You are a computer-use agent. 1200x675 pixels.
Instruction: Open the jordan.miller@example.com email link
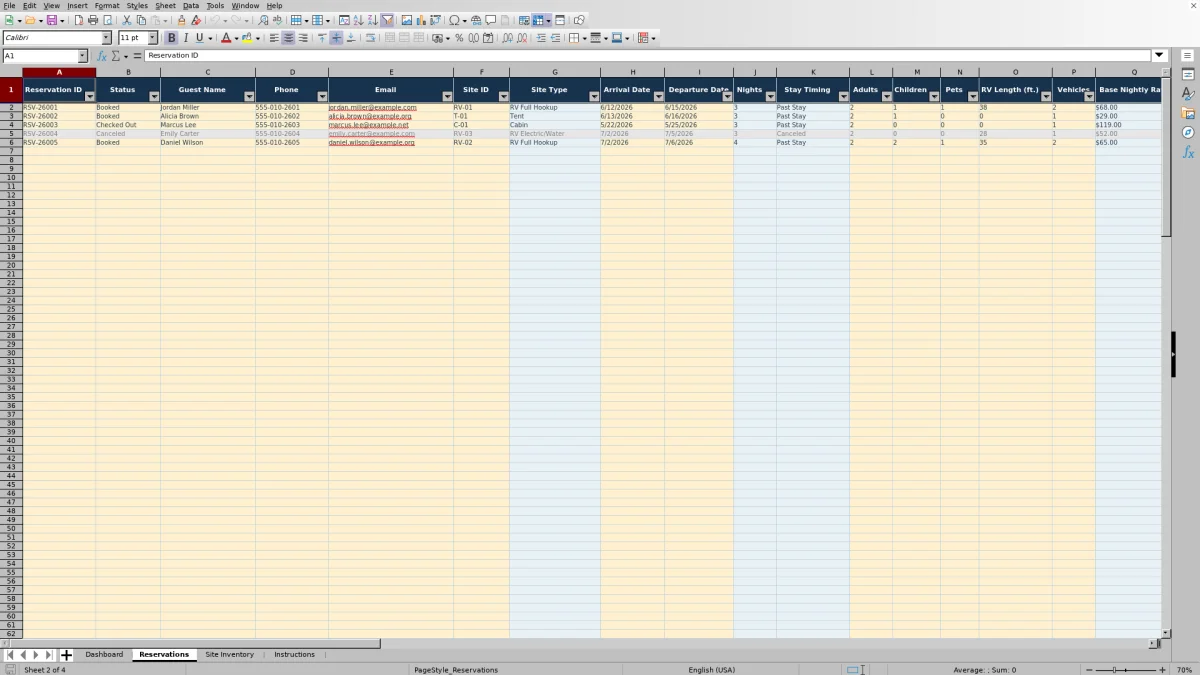[372, 107]
